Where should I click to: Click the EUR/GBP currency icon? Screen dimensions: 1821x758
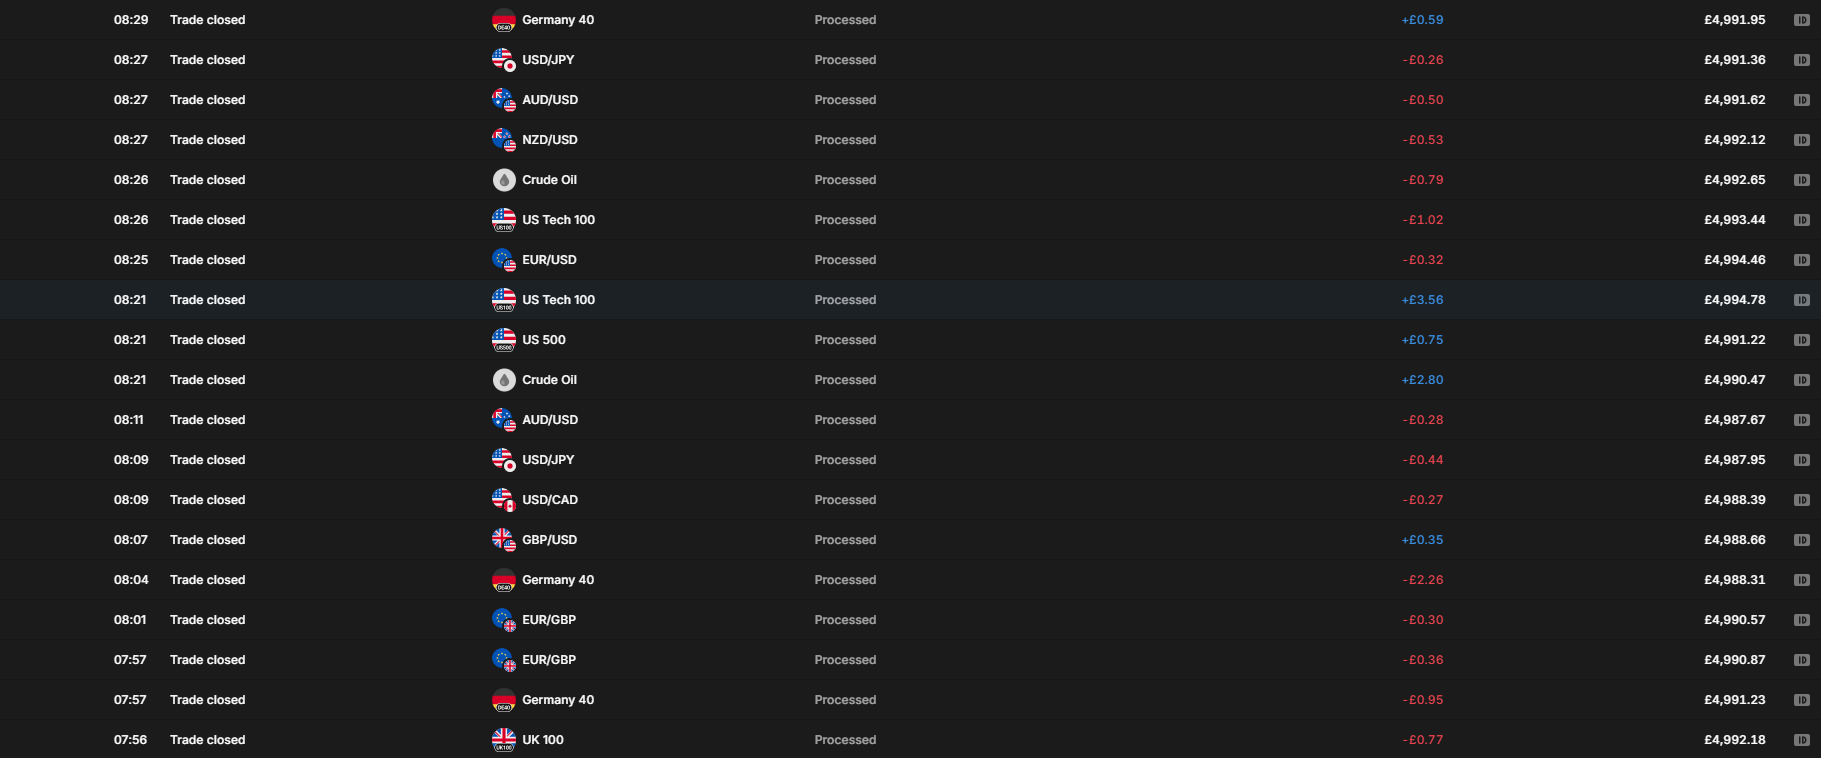pos(503,619)
